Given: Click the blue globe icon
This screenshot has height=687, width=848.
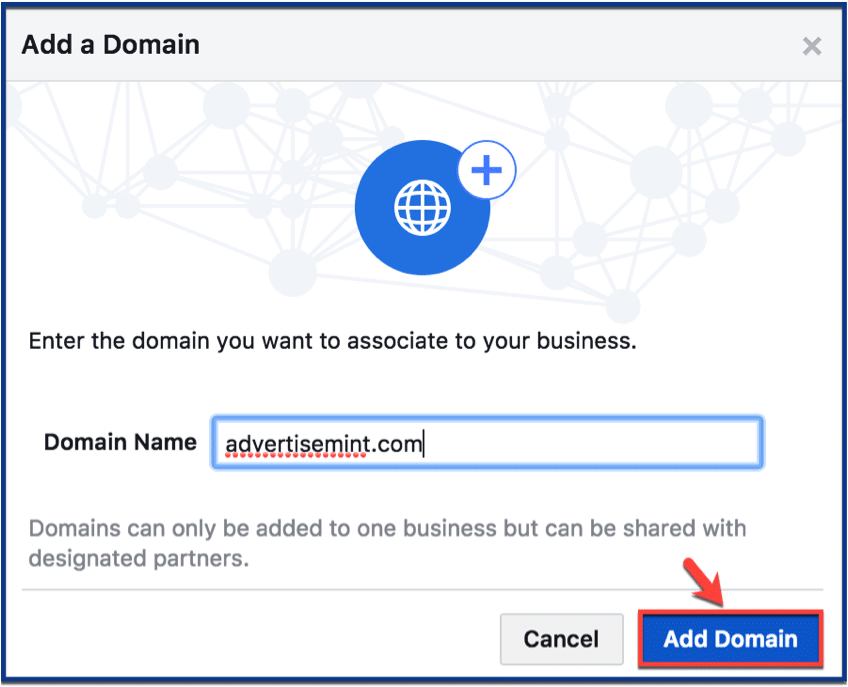Looking at the screenshot, I should click(422, 208).
